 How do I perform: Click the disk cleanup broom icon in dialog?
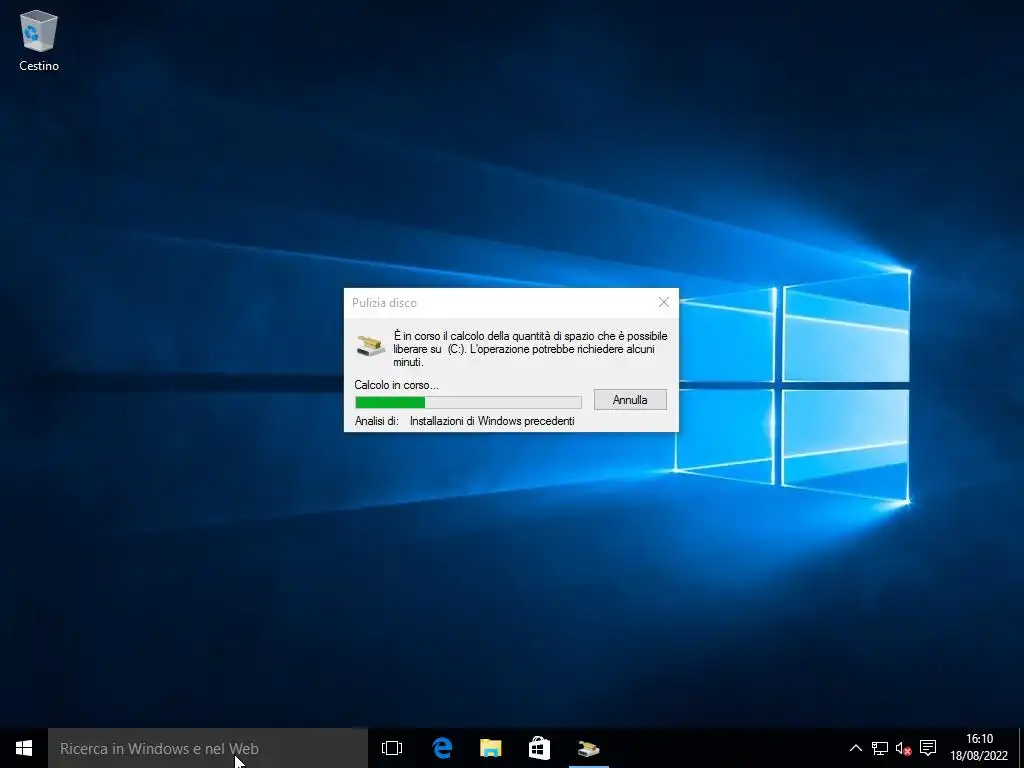(370, 345)
